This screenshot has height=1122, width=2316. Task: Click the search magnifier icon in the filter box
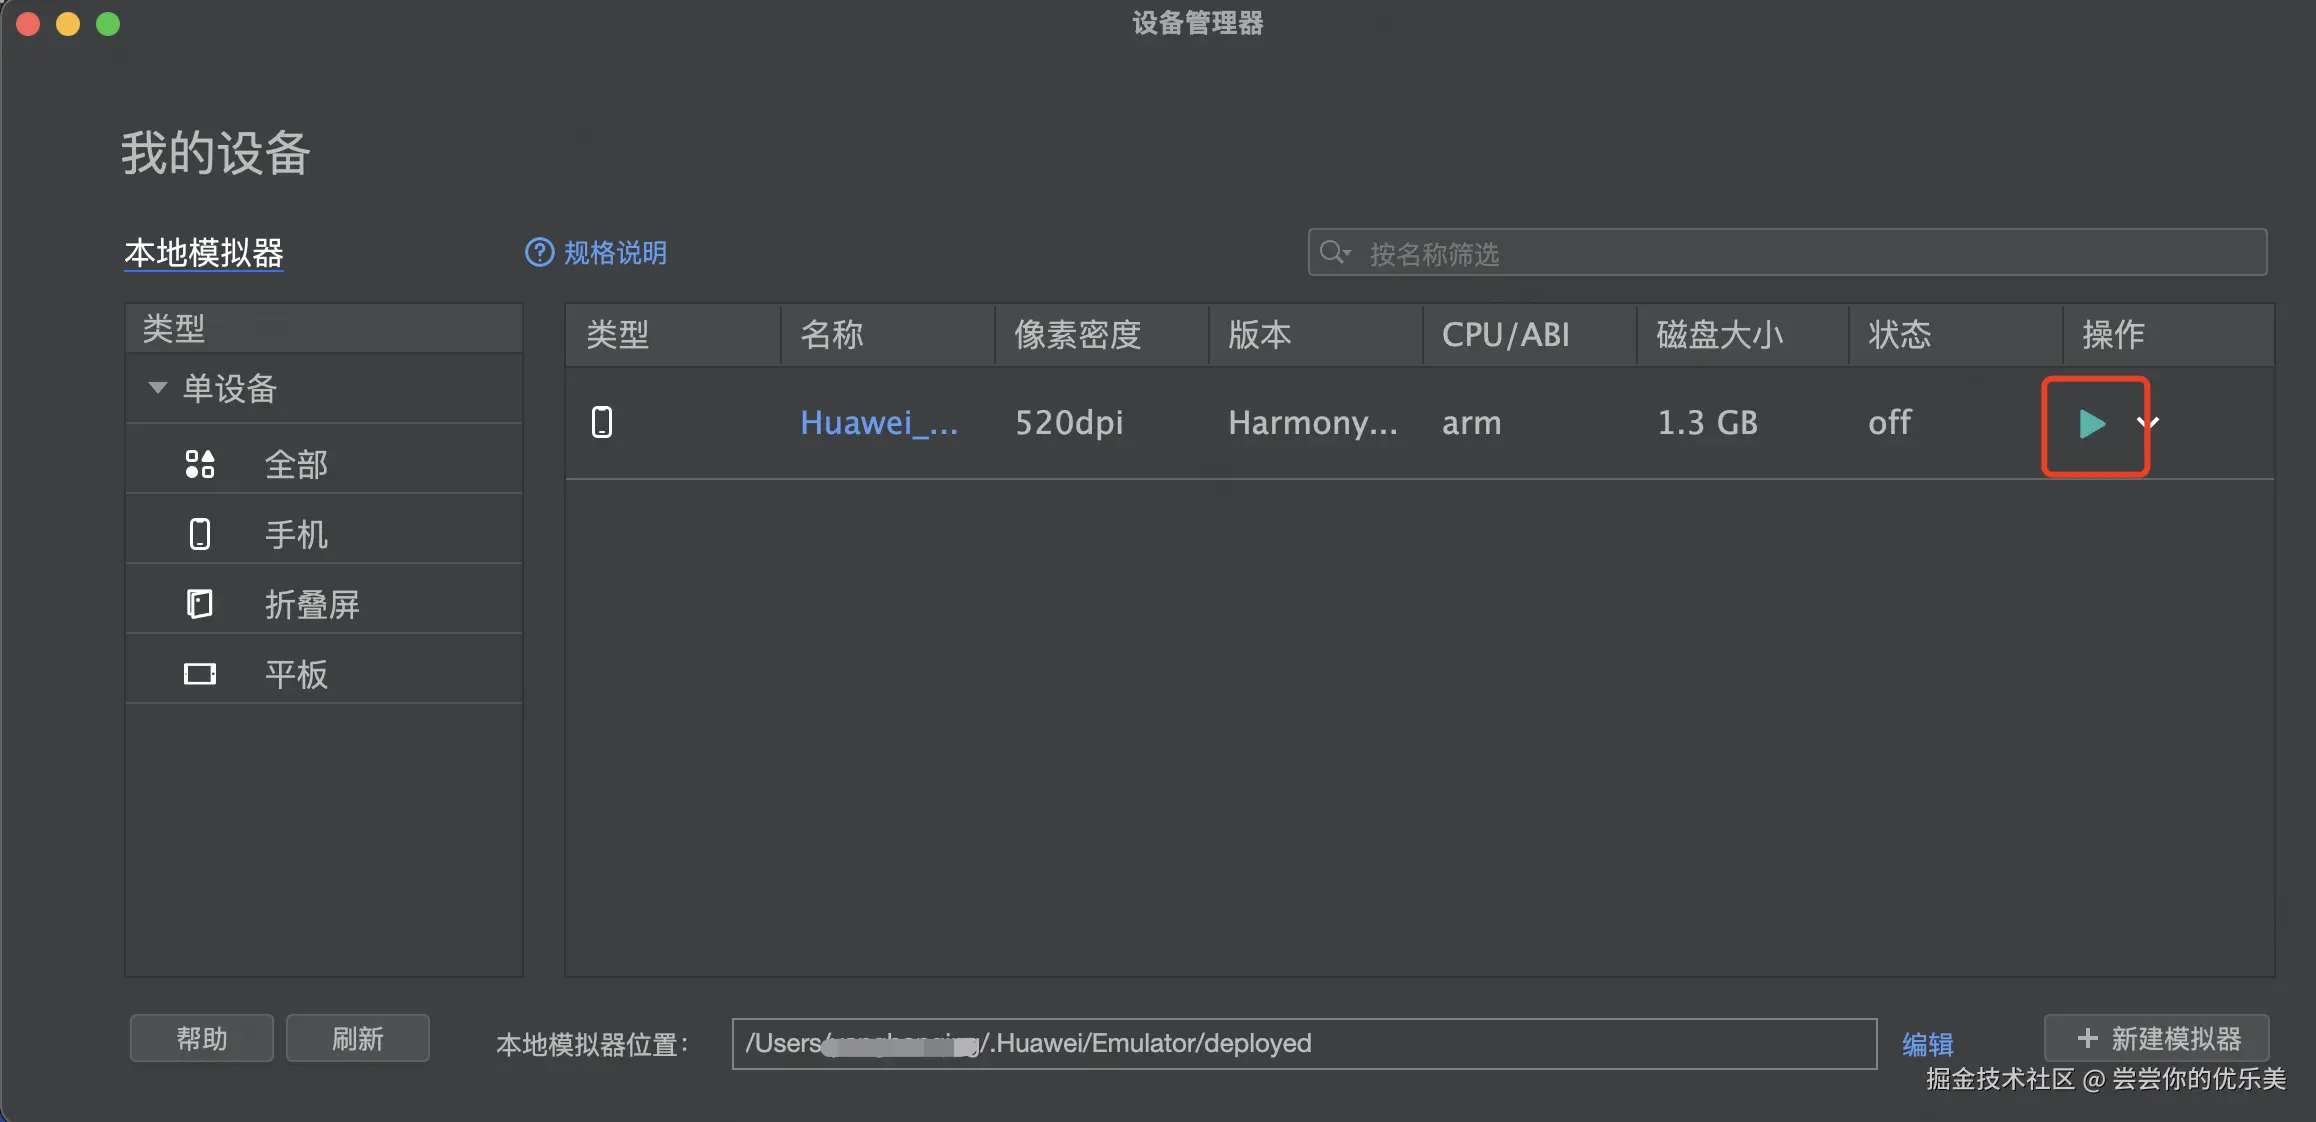[1332, 252]
